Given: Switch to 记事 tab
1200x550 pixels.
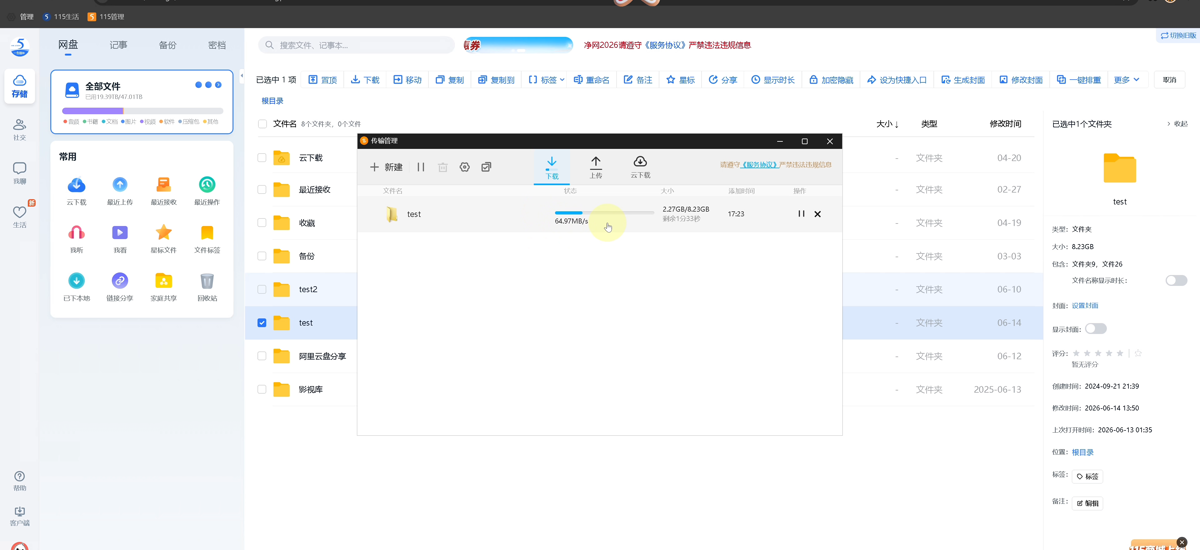Looking at the screenshot, I should (118, 45).
